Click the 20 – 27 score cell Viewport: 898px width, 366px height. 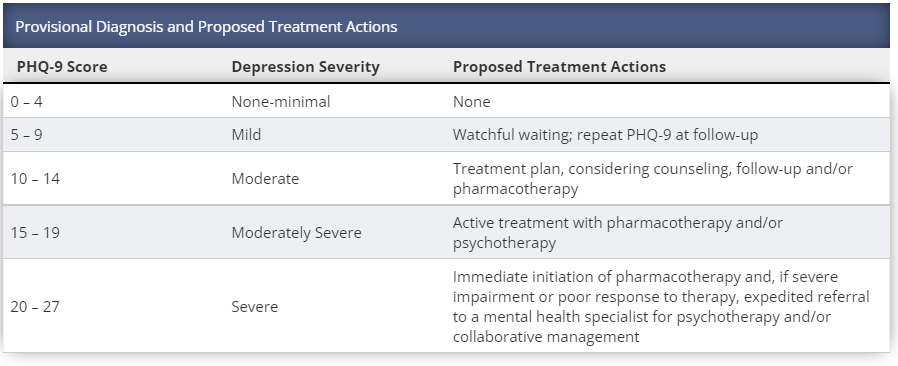(35, 307)
